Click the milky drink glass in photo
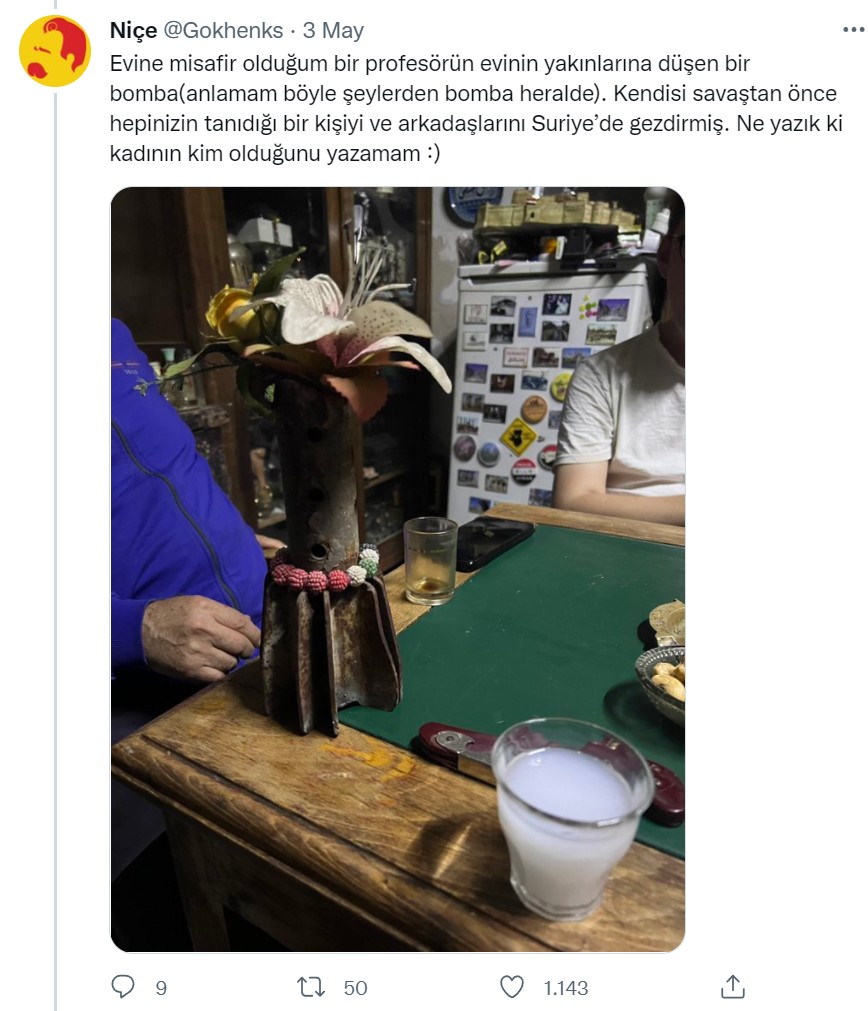This screenshot has width=868, height=1011. 571,818
